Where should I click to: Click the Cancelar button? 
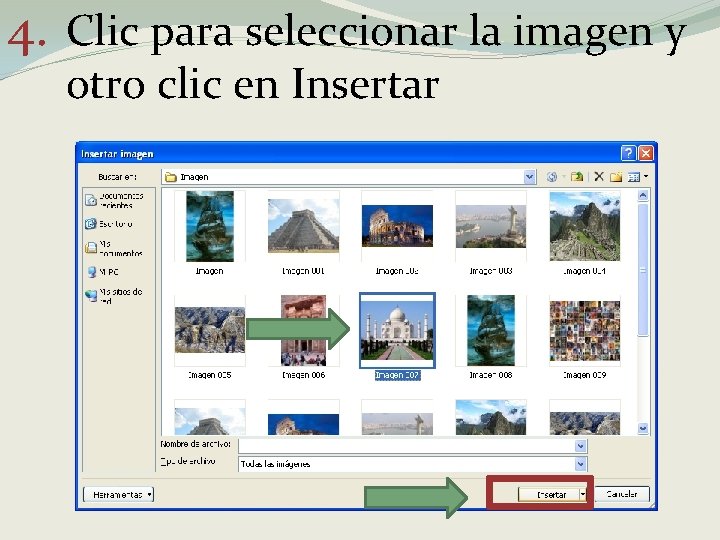(x=622, y=494)
